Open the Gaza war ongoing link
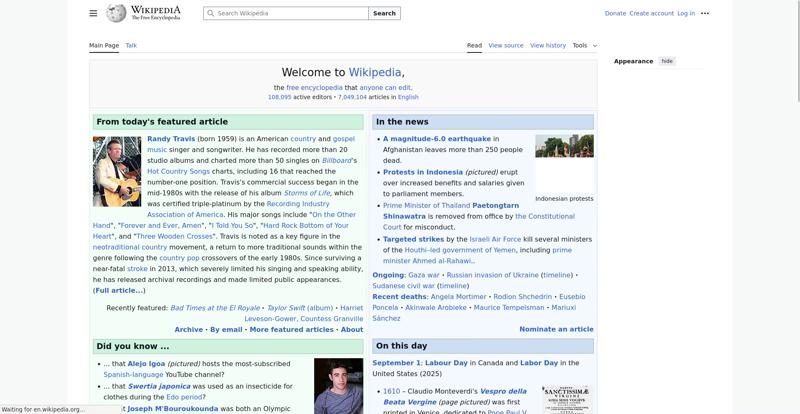This screenshot has width=800, height=414. click(x=423, y=275)
